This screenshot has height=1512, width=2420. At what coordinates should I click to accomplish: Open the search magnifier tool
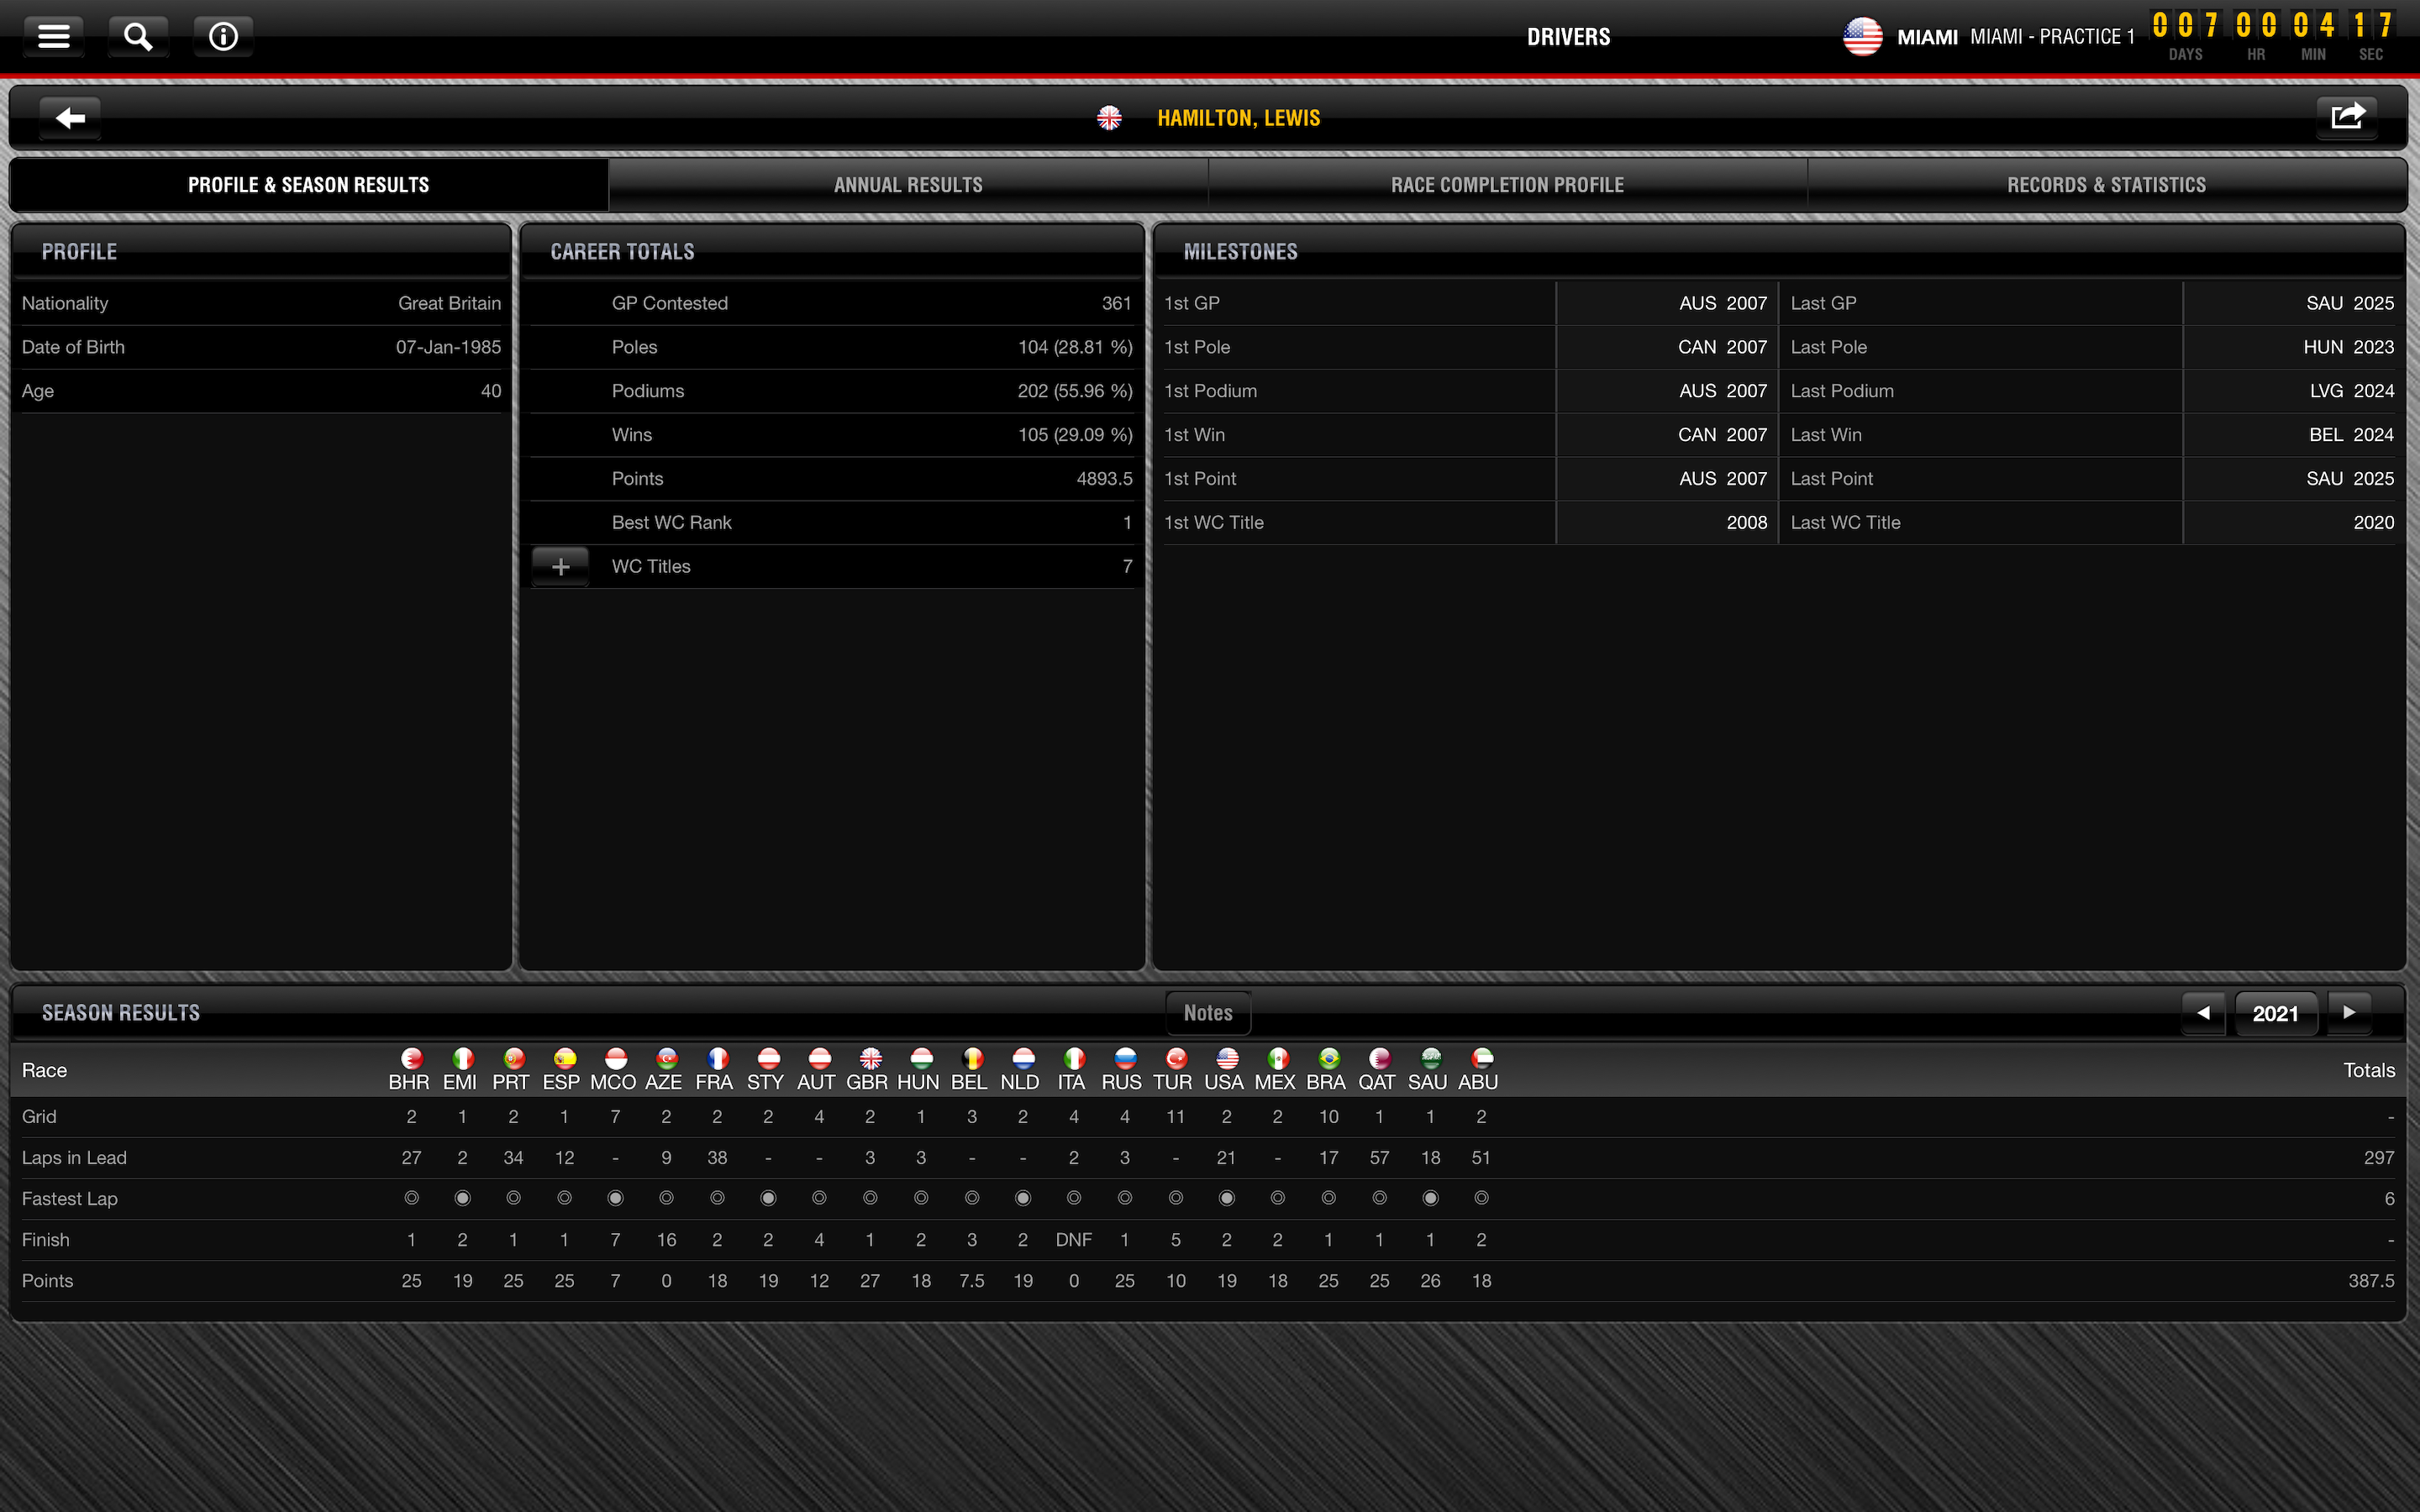coord(138,37)
